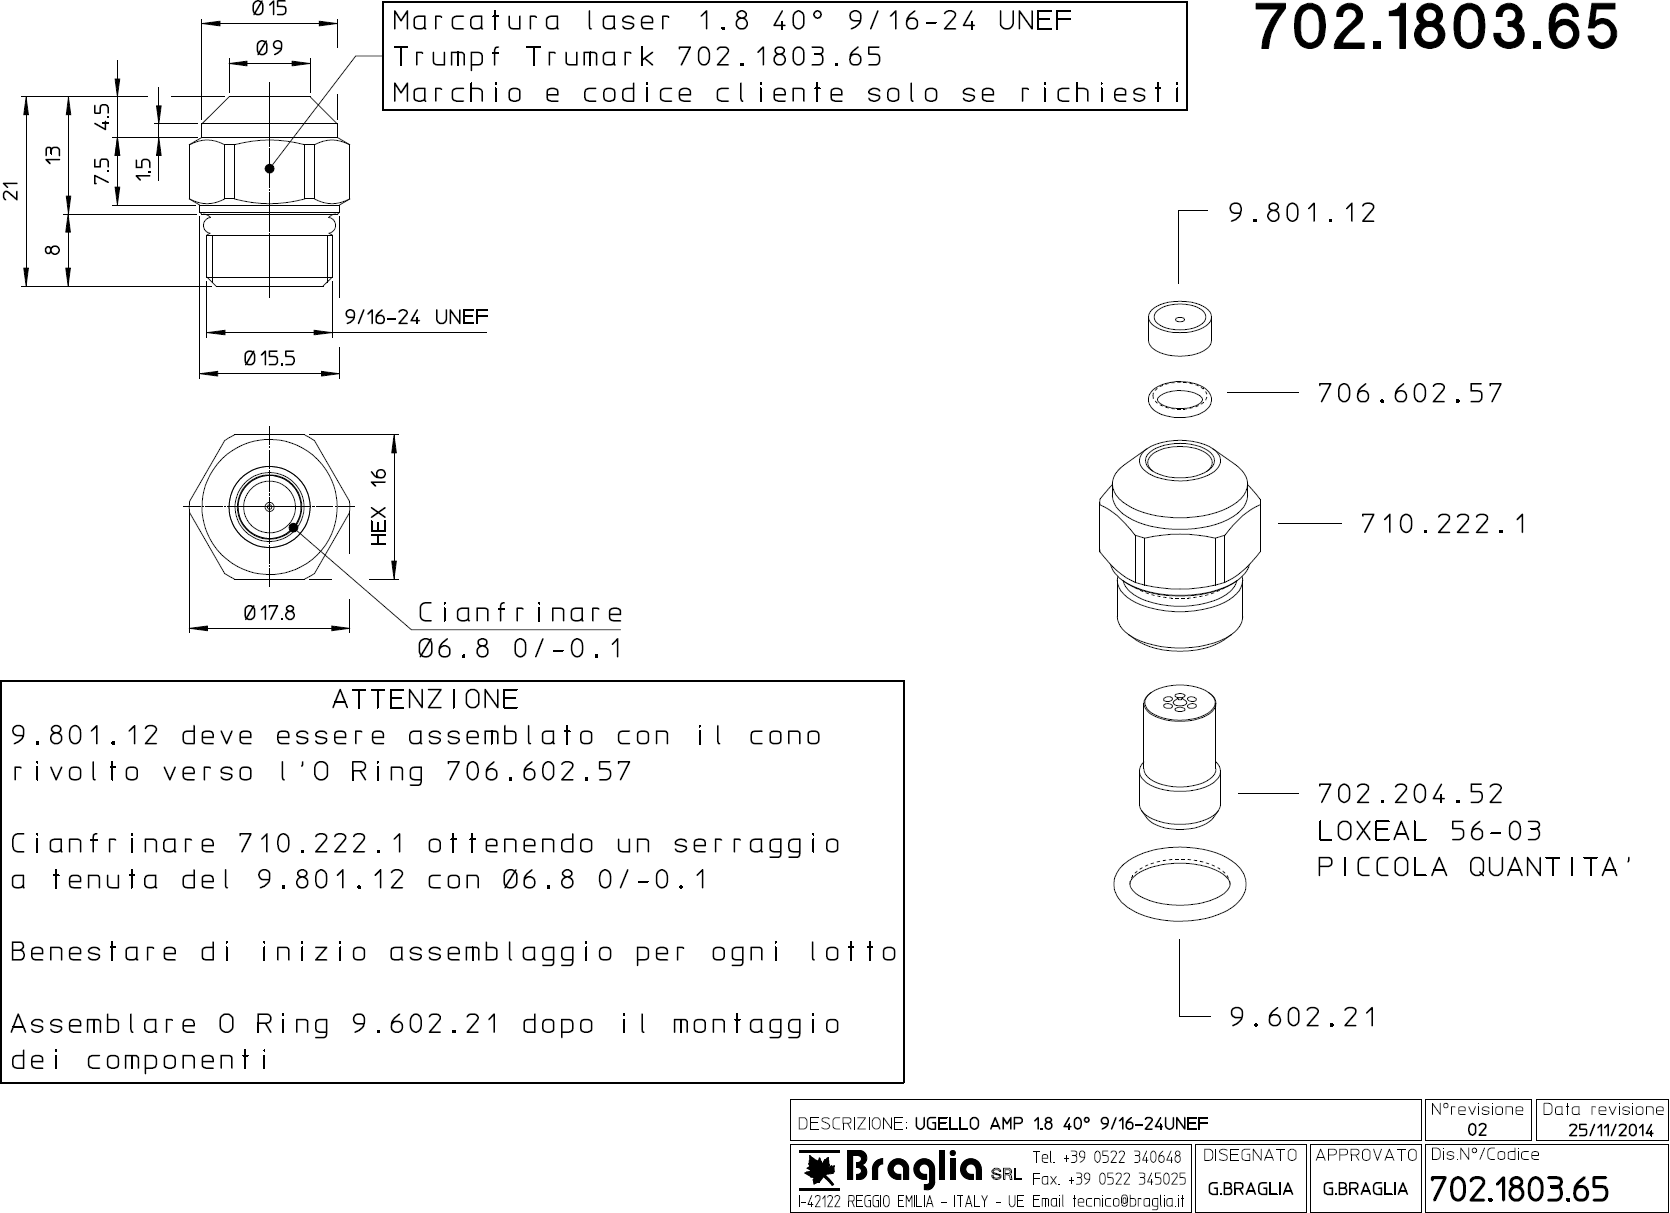Select the small O-ring part 706.602.57
The image size is (1670, 1213).
[x=1180, y=398]
